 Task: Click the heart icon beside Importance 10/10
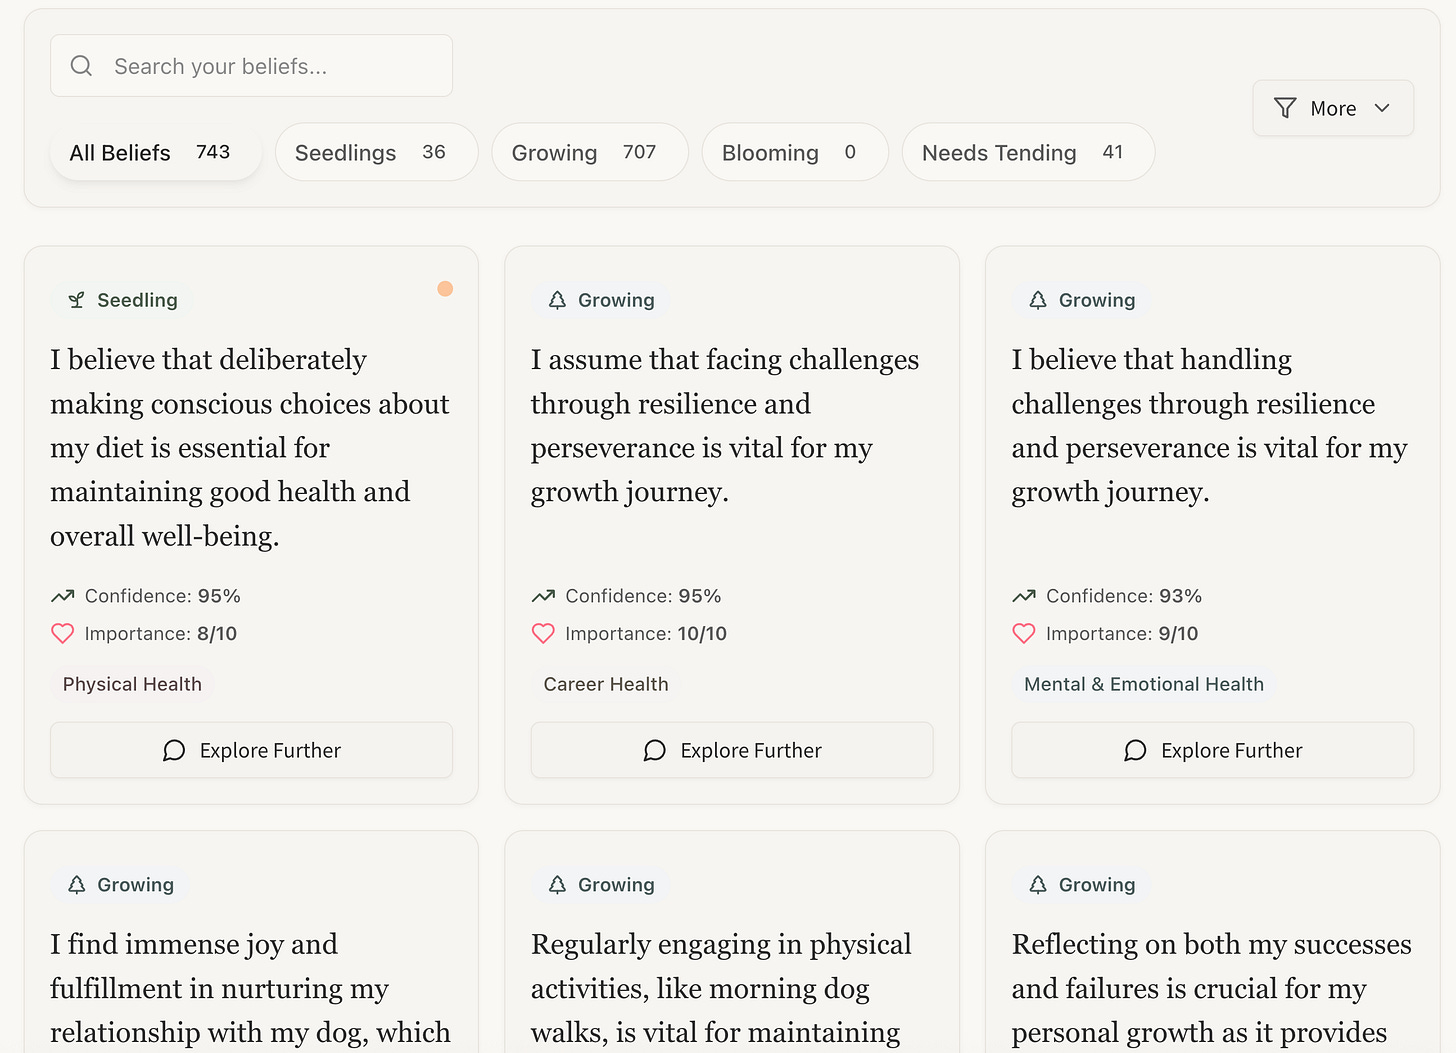click(543, 633)
